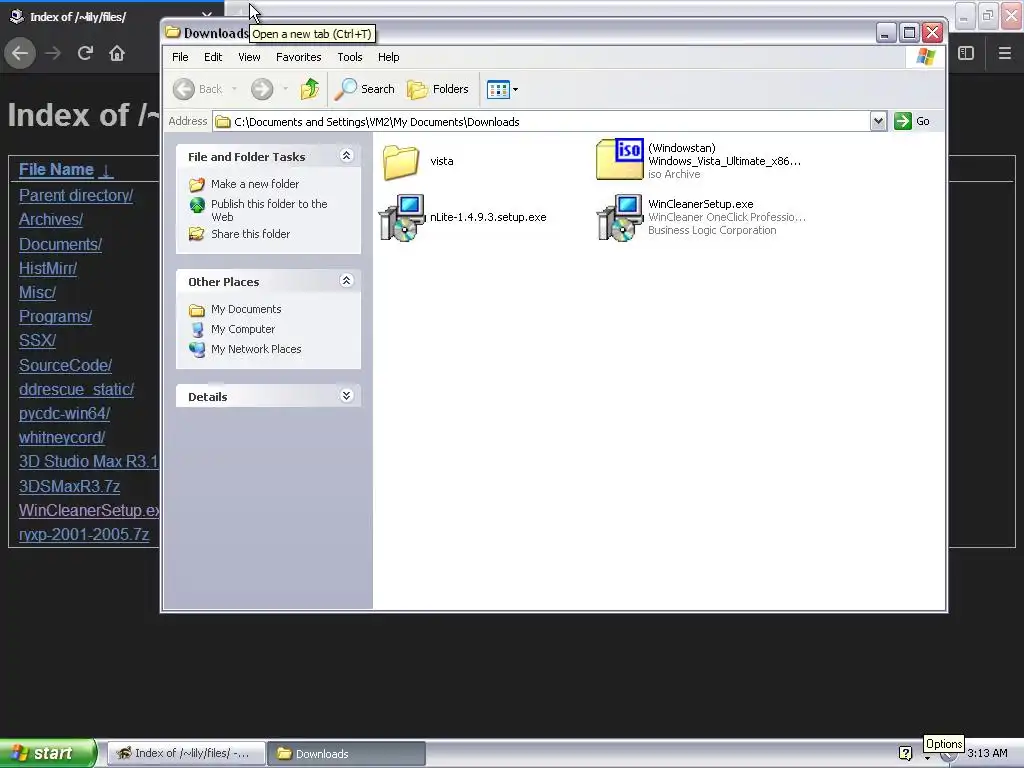Open the View menu
The width and height of the screenshot is (1024, 768).
click(249, 57)
